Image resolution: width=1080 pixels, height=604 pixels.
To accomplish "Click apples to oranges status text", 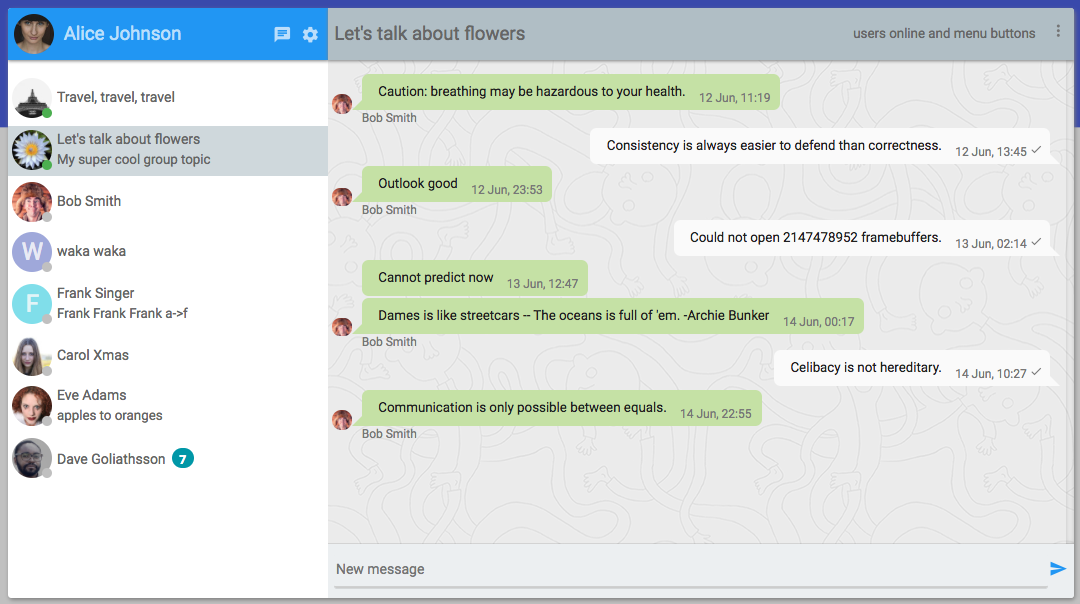I will [110, 416].
